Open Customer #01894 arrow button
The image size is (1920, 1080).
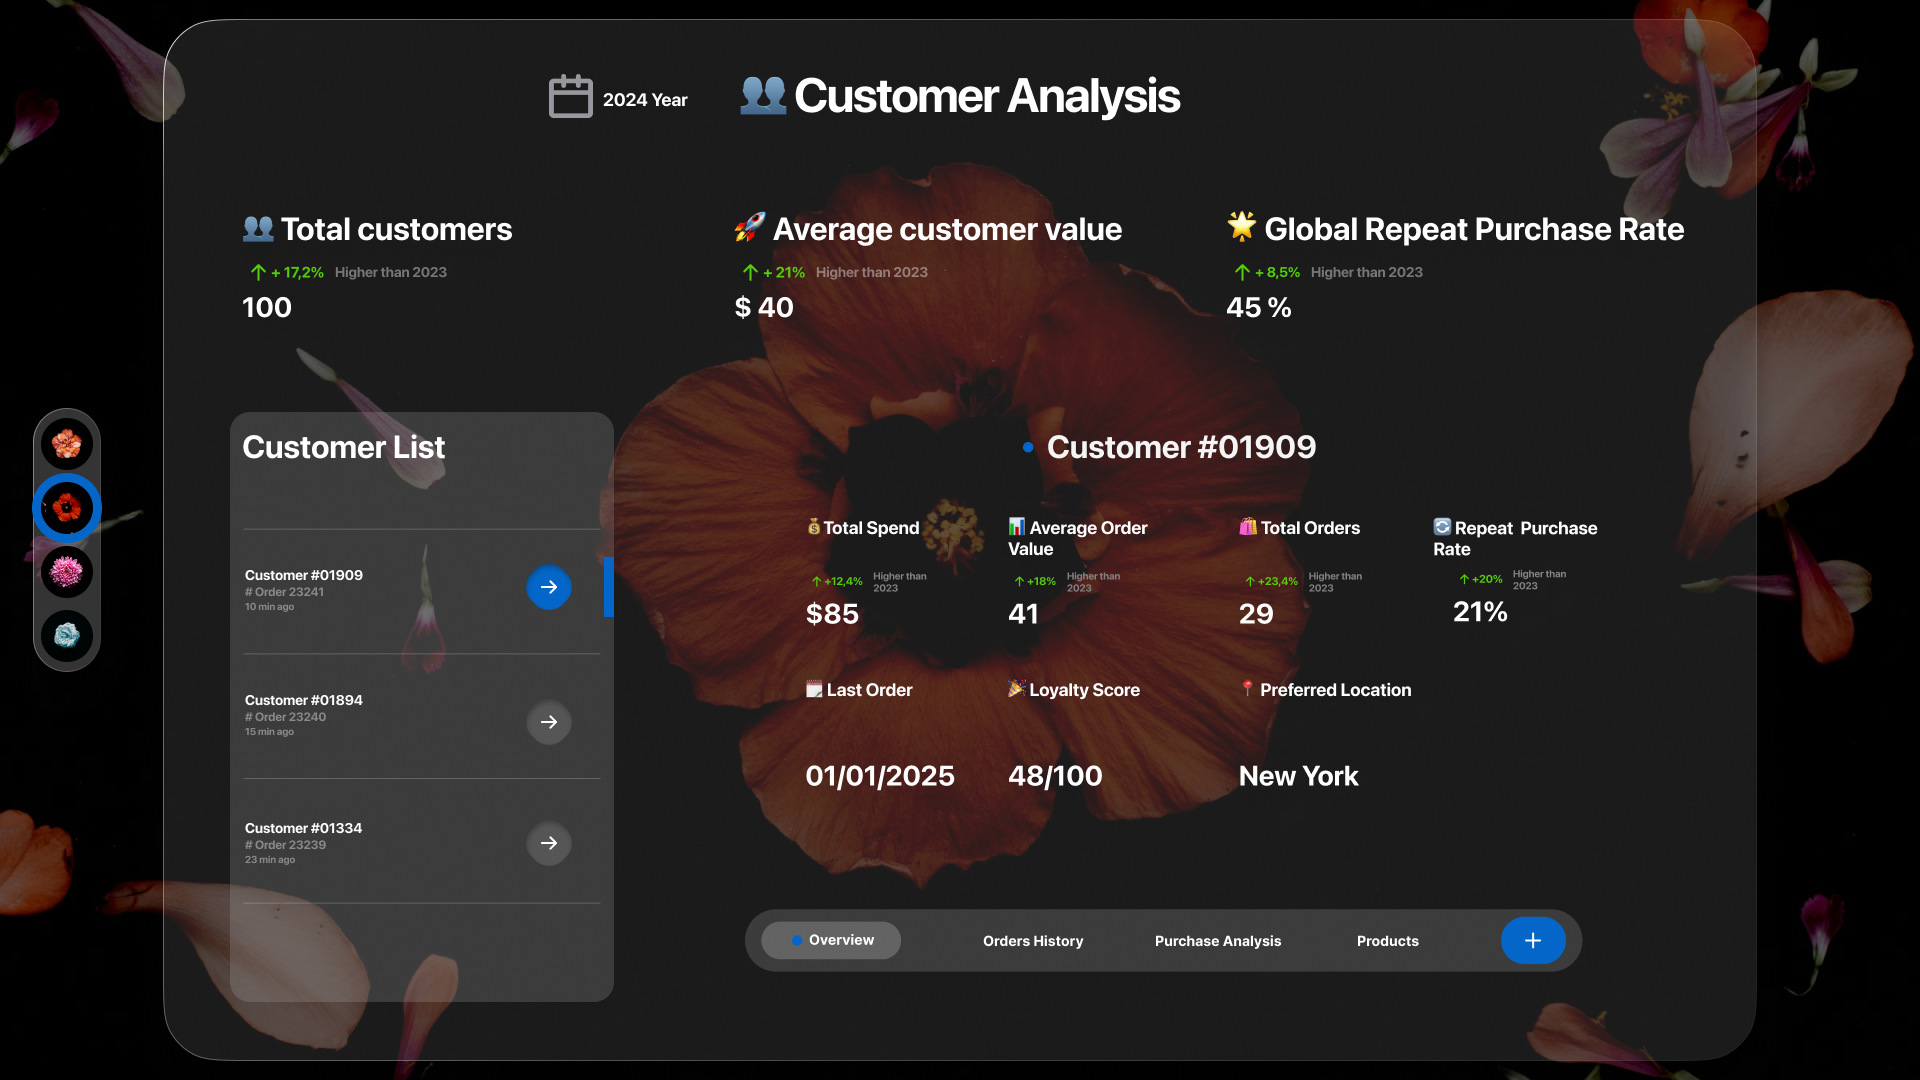click(x=549, y=722)
